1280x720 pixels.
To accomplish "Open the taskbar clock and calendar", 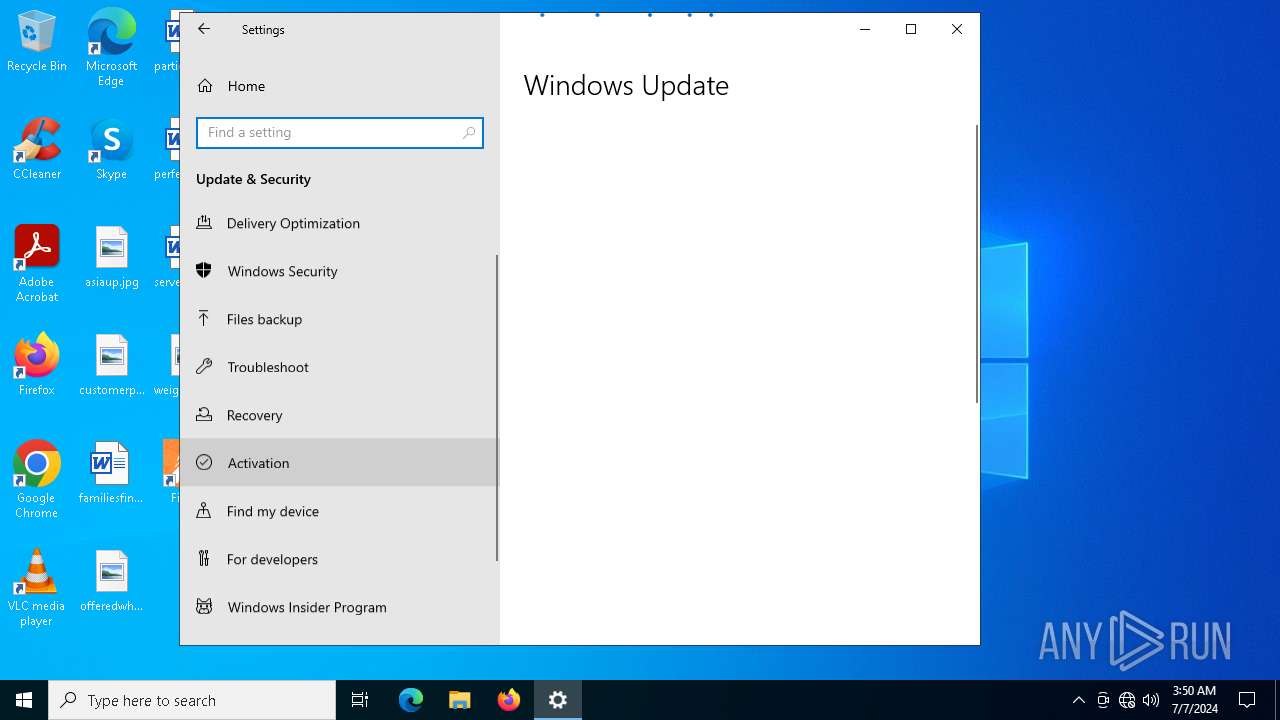I will coord(1194,700).
